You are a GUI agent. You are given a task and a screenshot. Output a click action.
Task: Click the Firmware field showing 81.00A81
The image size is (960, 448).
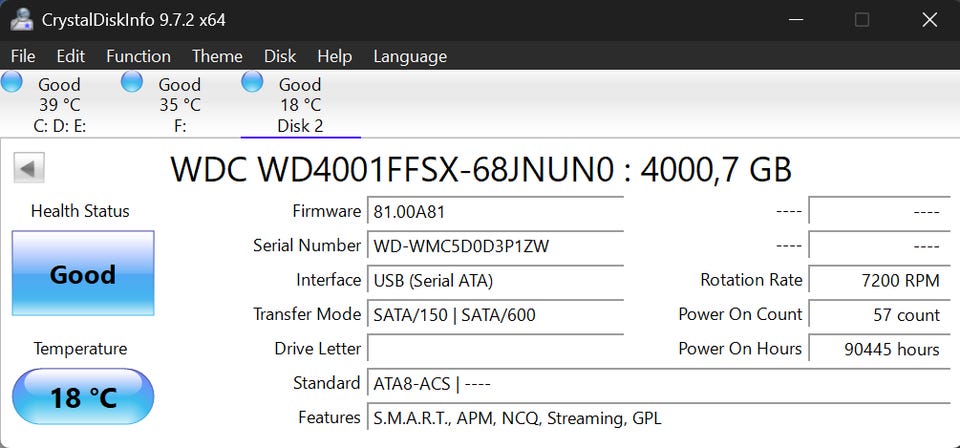coord(495,212)
